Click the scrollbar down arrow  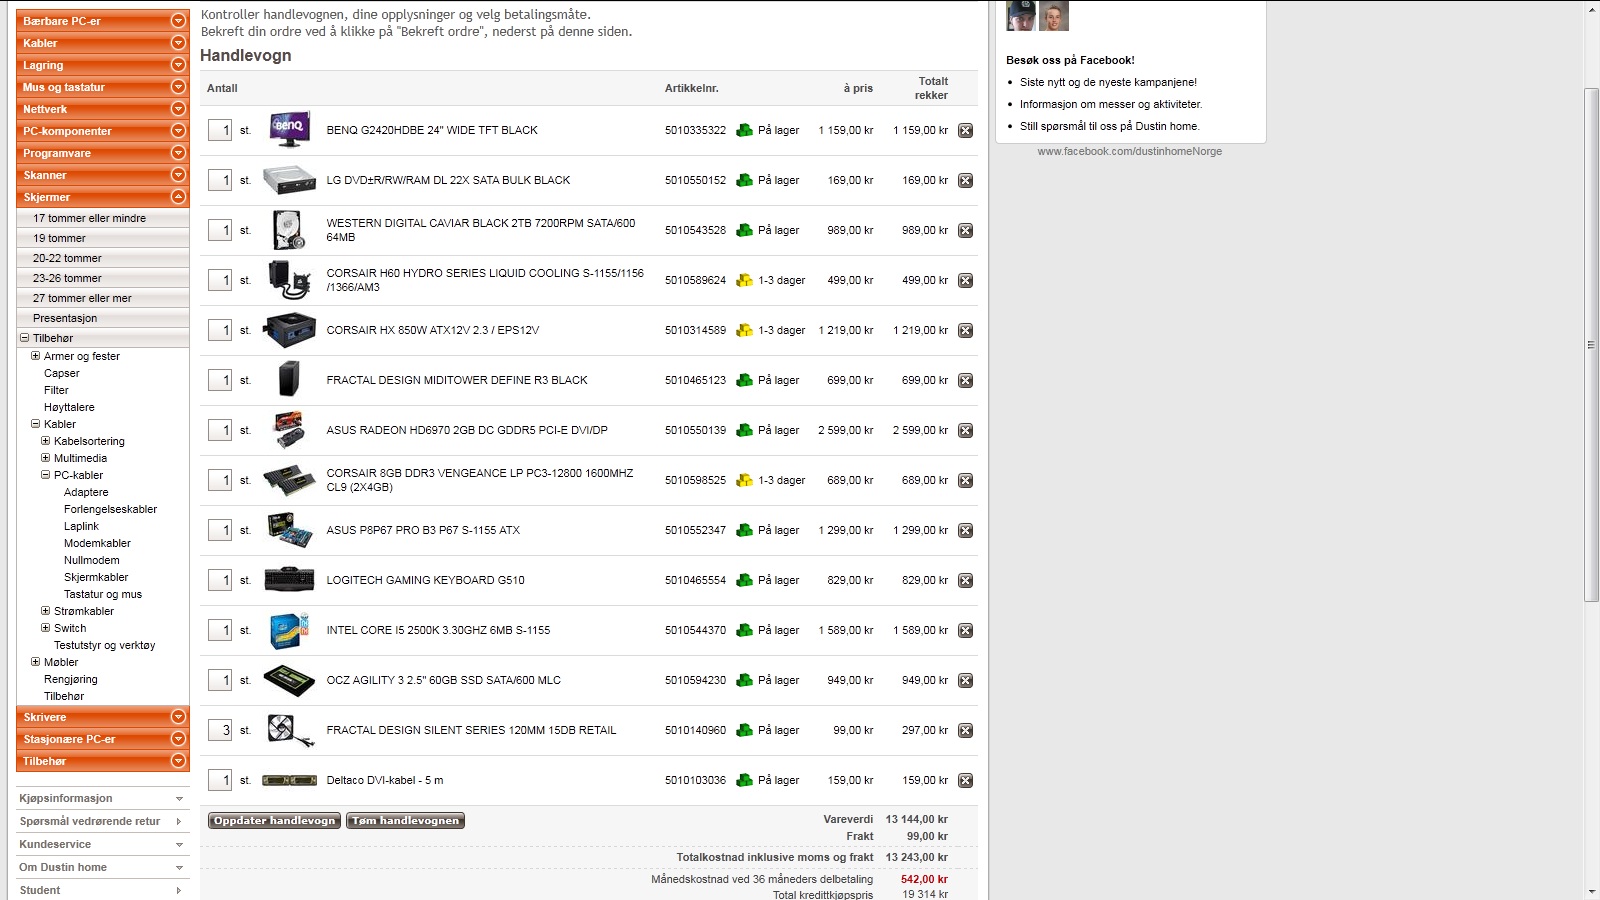click(1591, 891)
